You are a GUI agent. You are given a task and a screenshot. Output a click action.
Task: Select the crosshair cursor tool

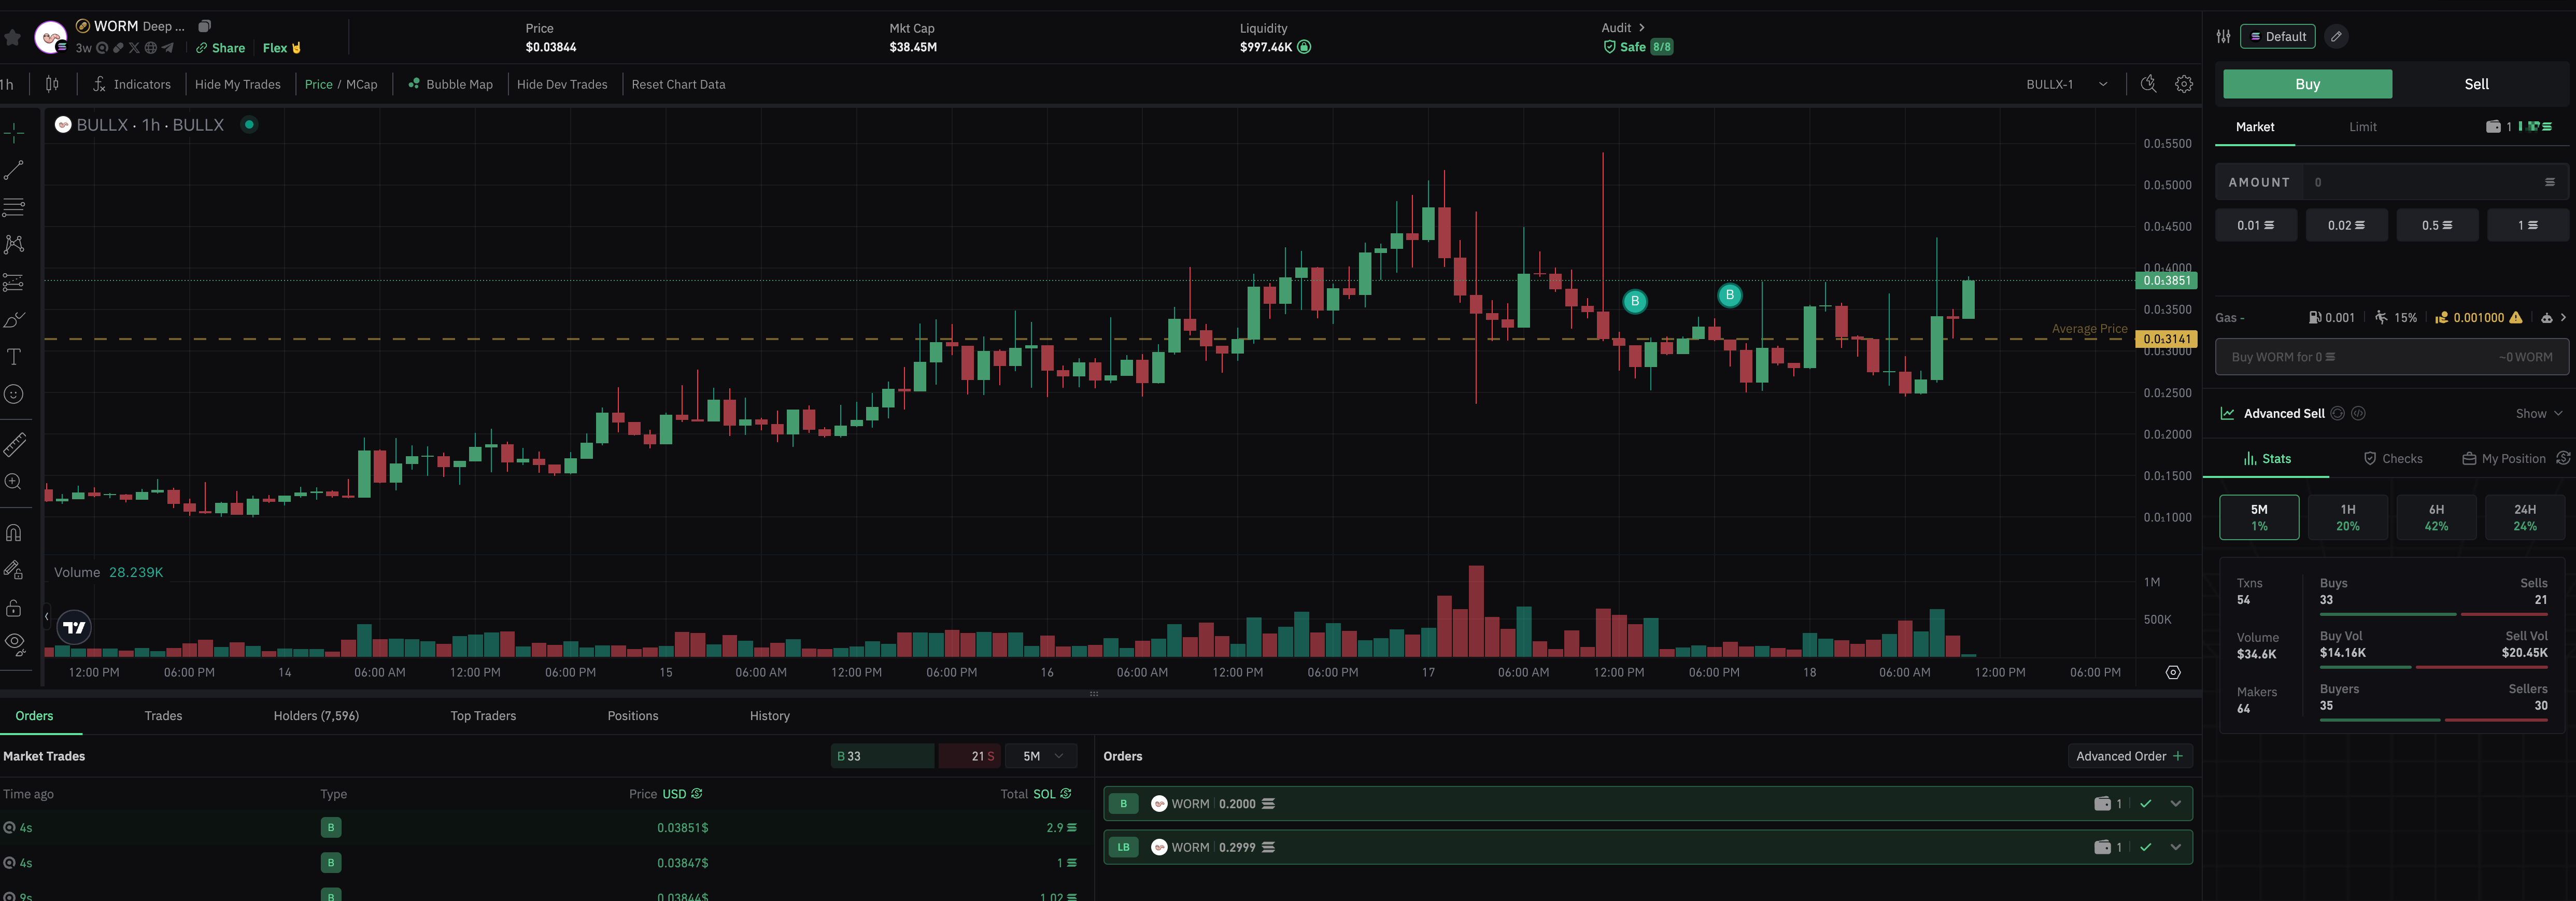[x=14, y=133]
